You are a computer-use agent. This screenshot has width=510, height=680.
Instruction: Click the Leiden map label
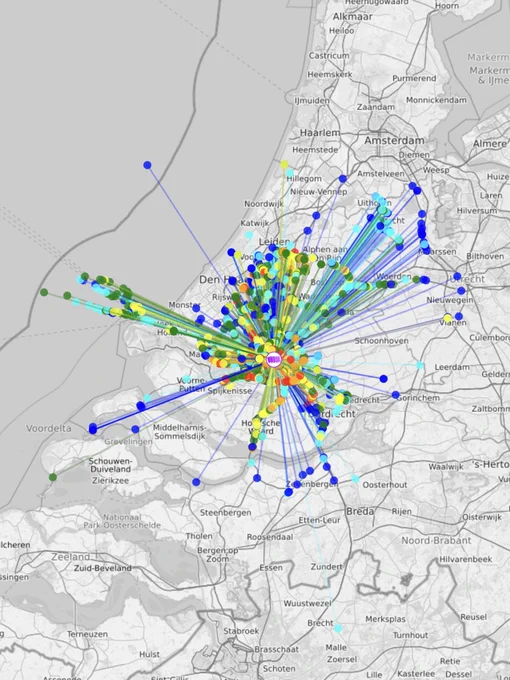pyautogui.click(x=274, y=242)
